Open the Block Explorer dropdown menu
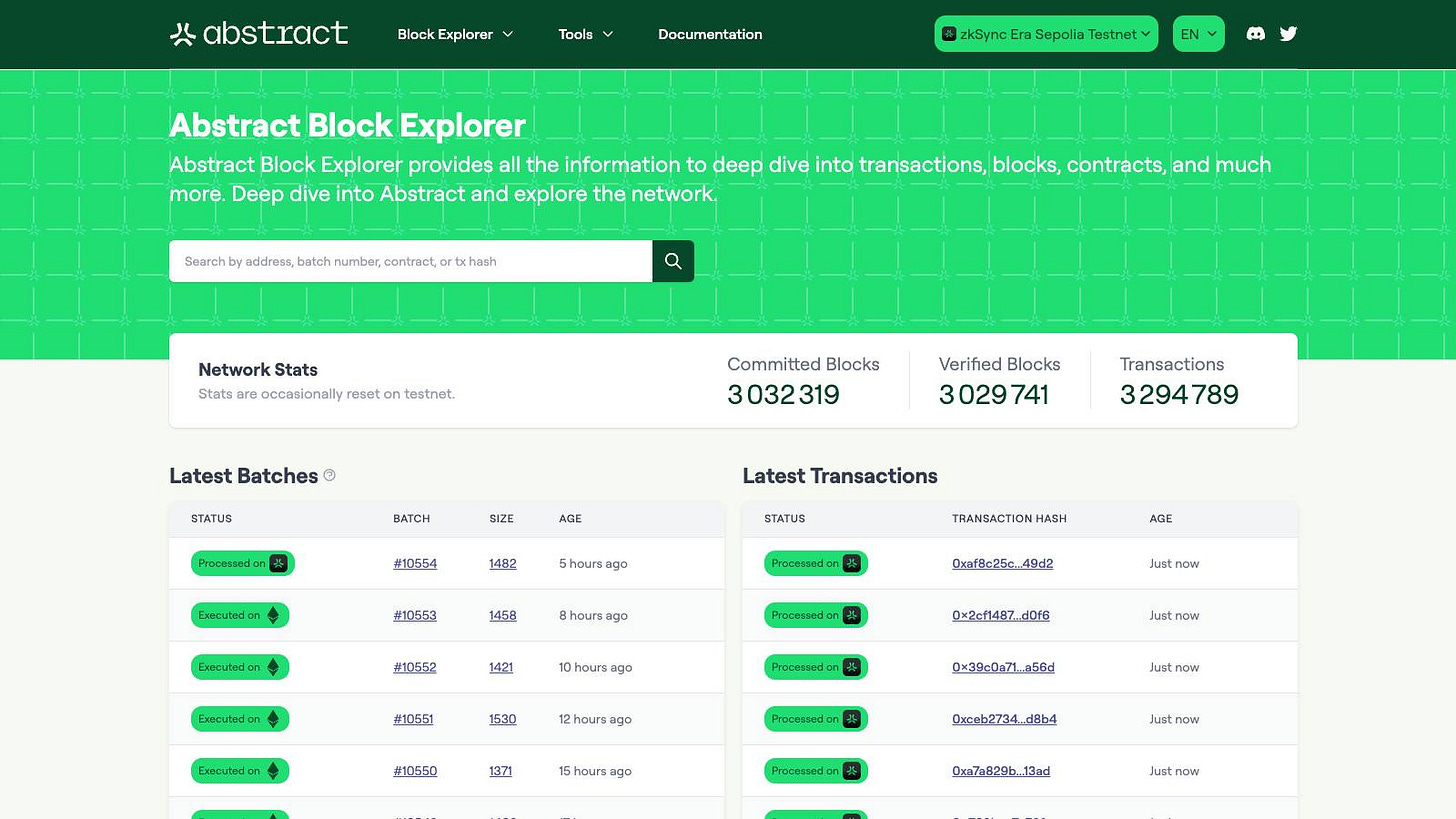This screenshot has width=1456, height=819. tap(455, 34)
